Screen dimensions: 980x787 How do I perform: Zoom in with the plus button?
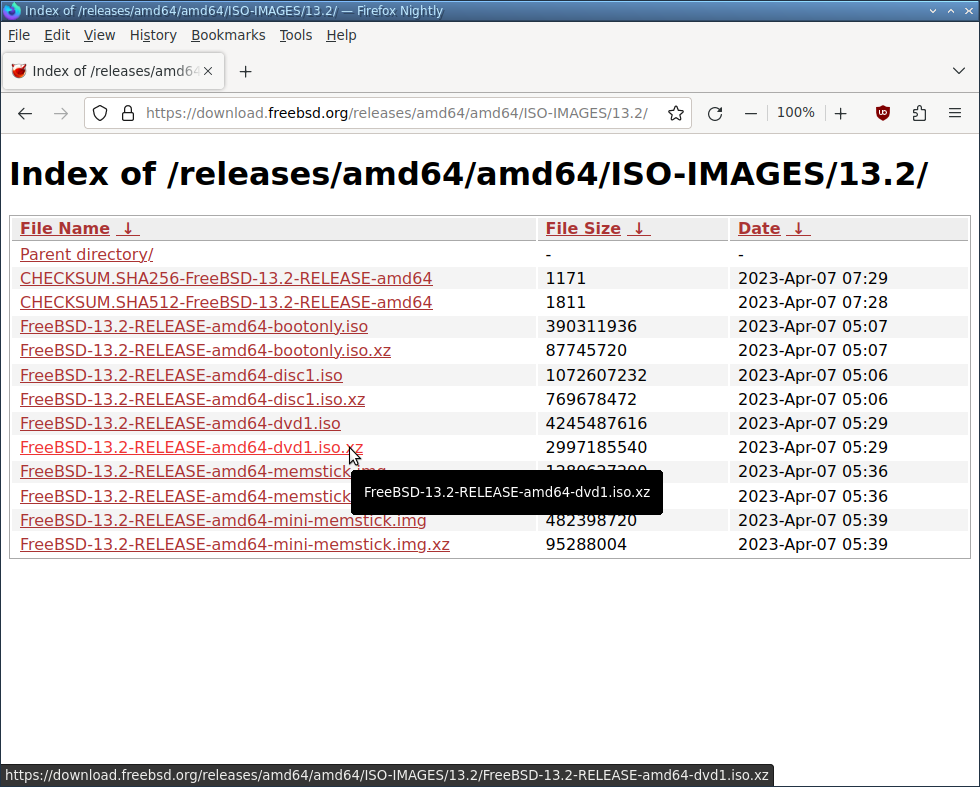coord(841,113)
